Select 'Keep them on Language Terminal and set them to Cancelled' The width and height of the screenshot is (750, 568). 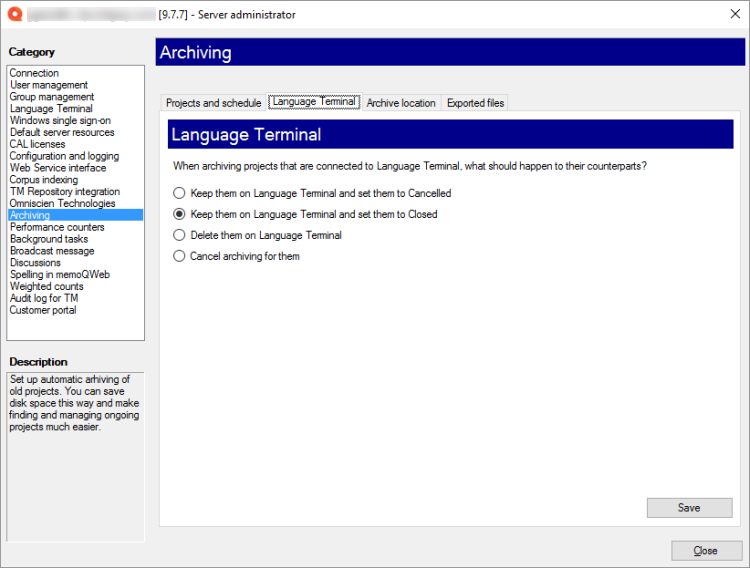pos(312,193)
